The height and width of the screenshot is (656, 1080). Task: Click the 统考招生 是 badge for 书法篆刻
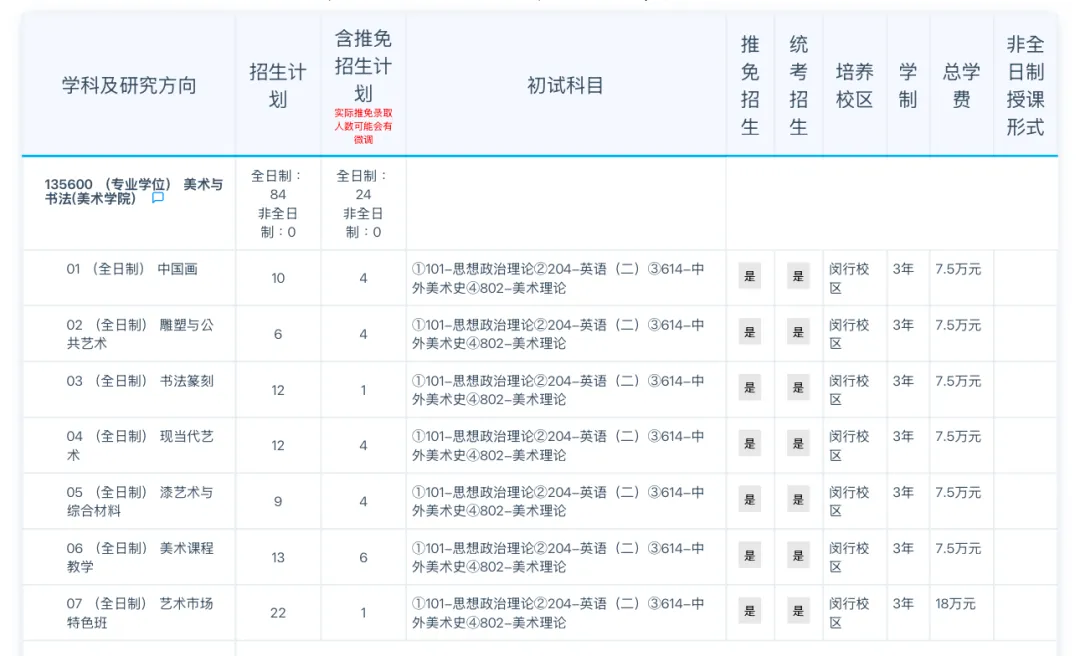pos(798,388)
